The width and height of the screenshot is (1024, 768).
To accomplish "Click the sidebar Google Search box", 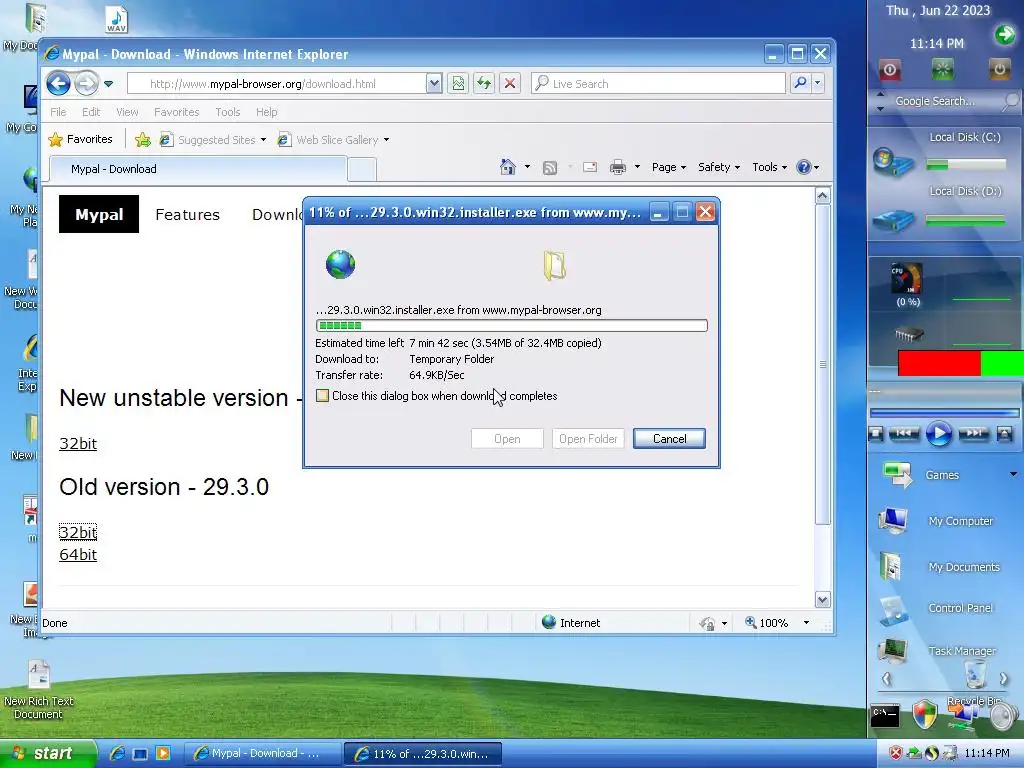I will 944,101.
